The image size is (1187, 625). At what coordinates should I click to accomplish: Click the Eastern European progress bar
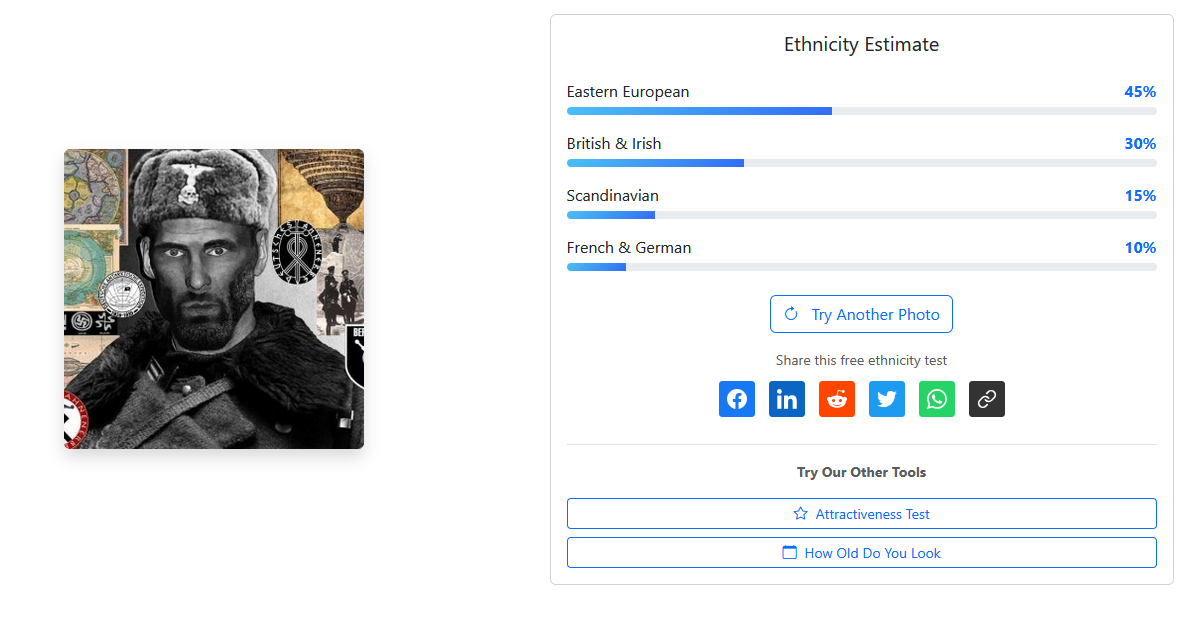pyautogui.click(x=861, y=111)
